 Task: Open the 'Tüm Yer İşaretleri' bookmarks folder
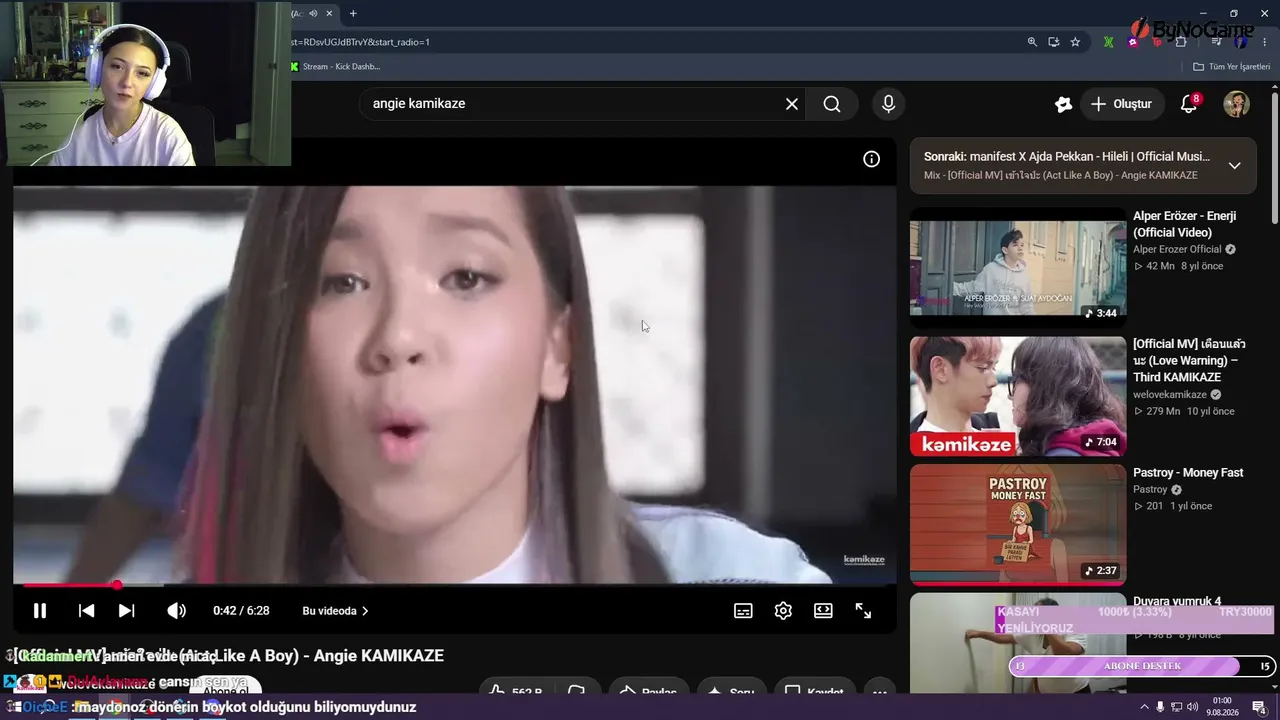pos(1231,67)
